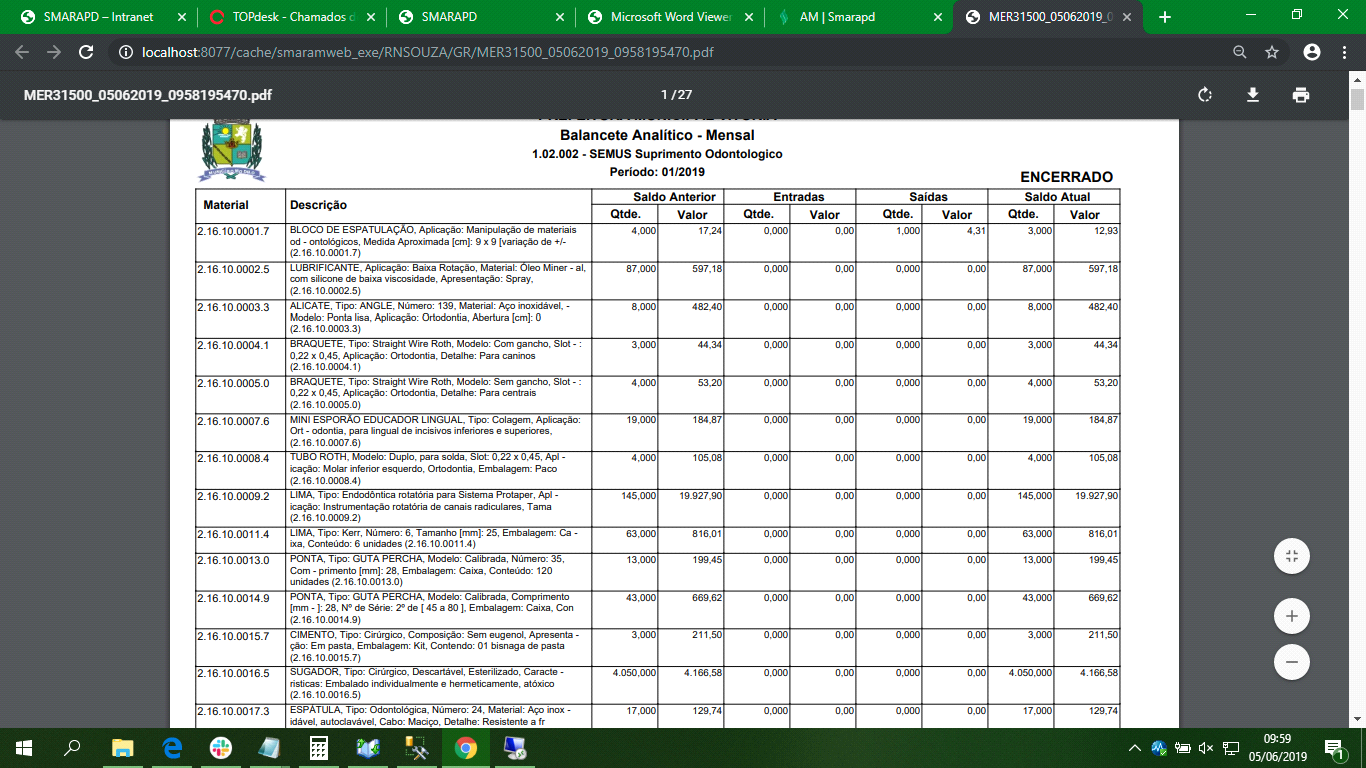The height and width of the screenshot is (768, 1366).
Task: Print the PDF document
Action: click(1300, 95)
